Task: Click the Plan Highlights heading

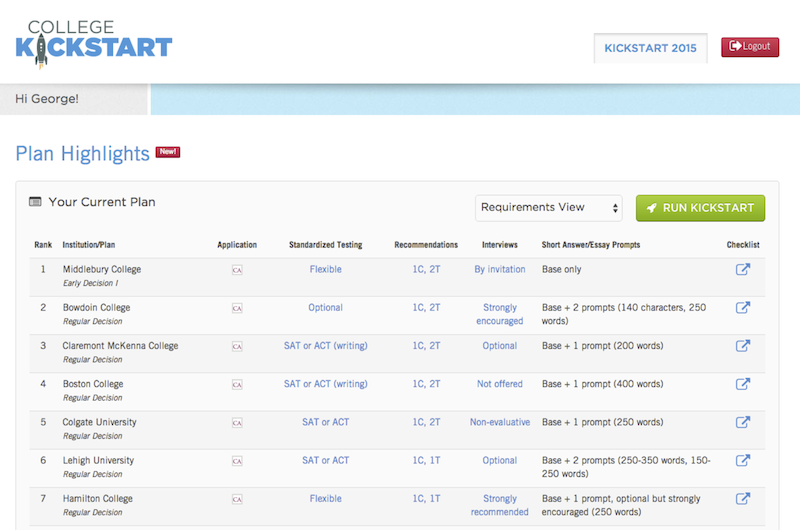Action: (x=83, y=154)
